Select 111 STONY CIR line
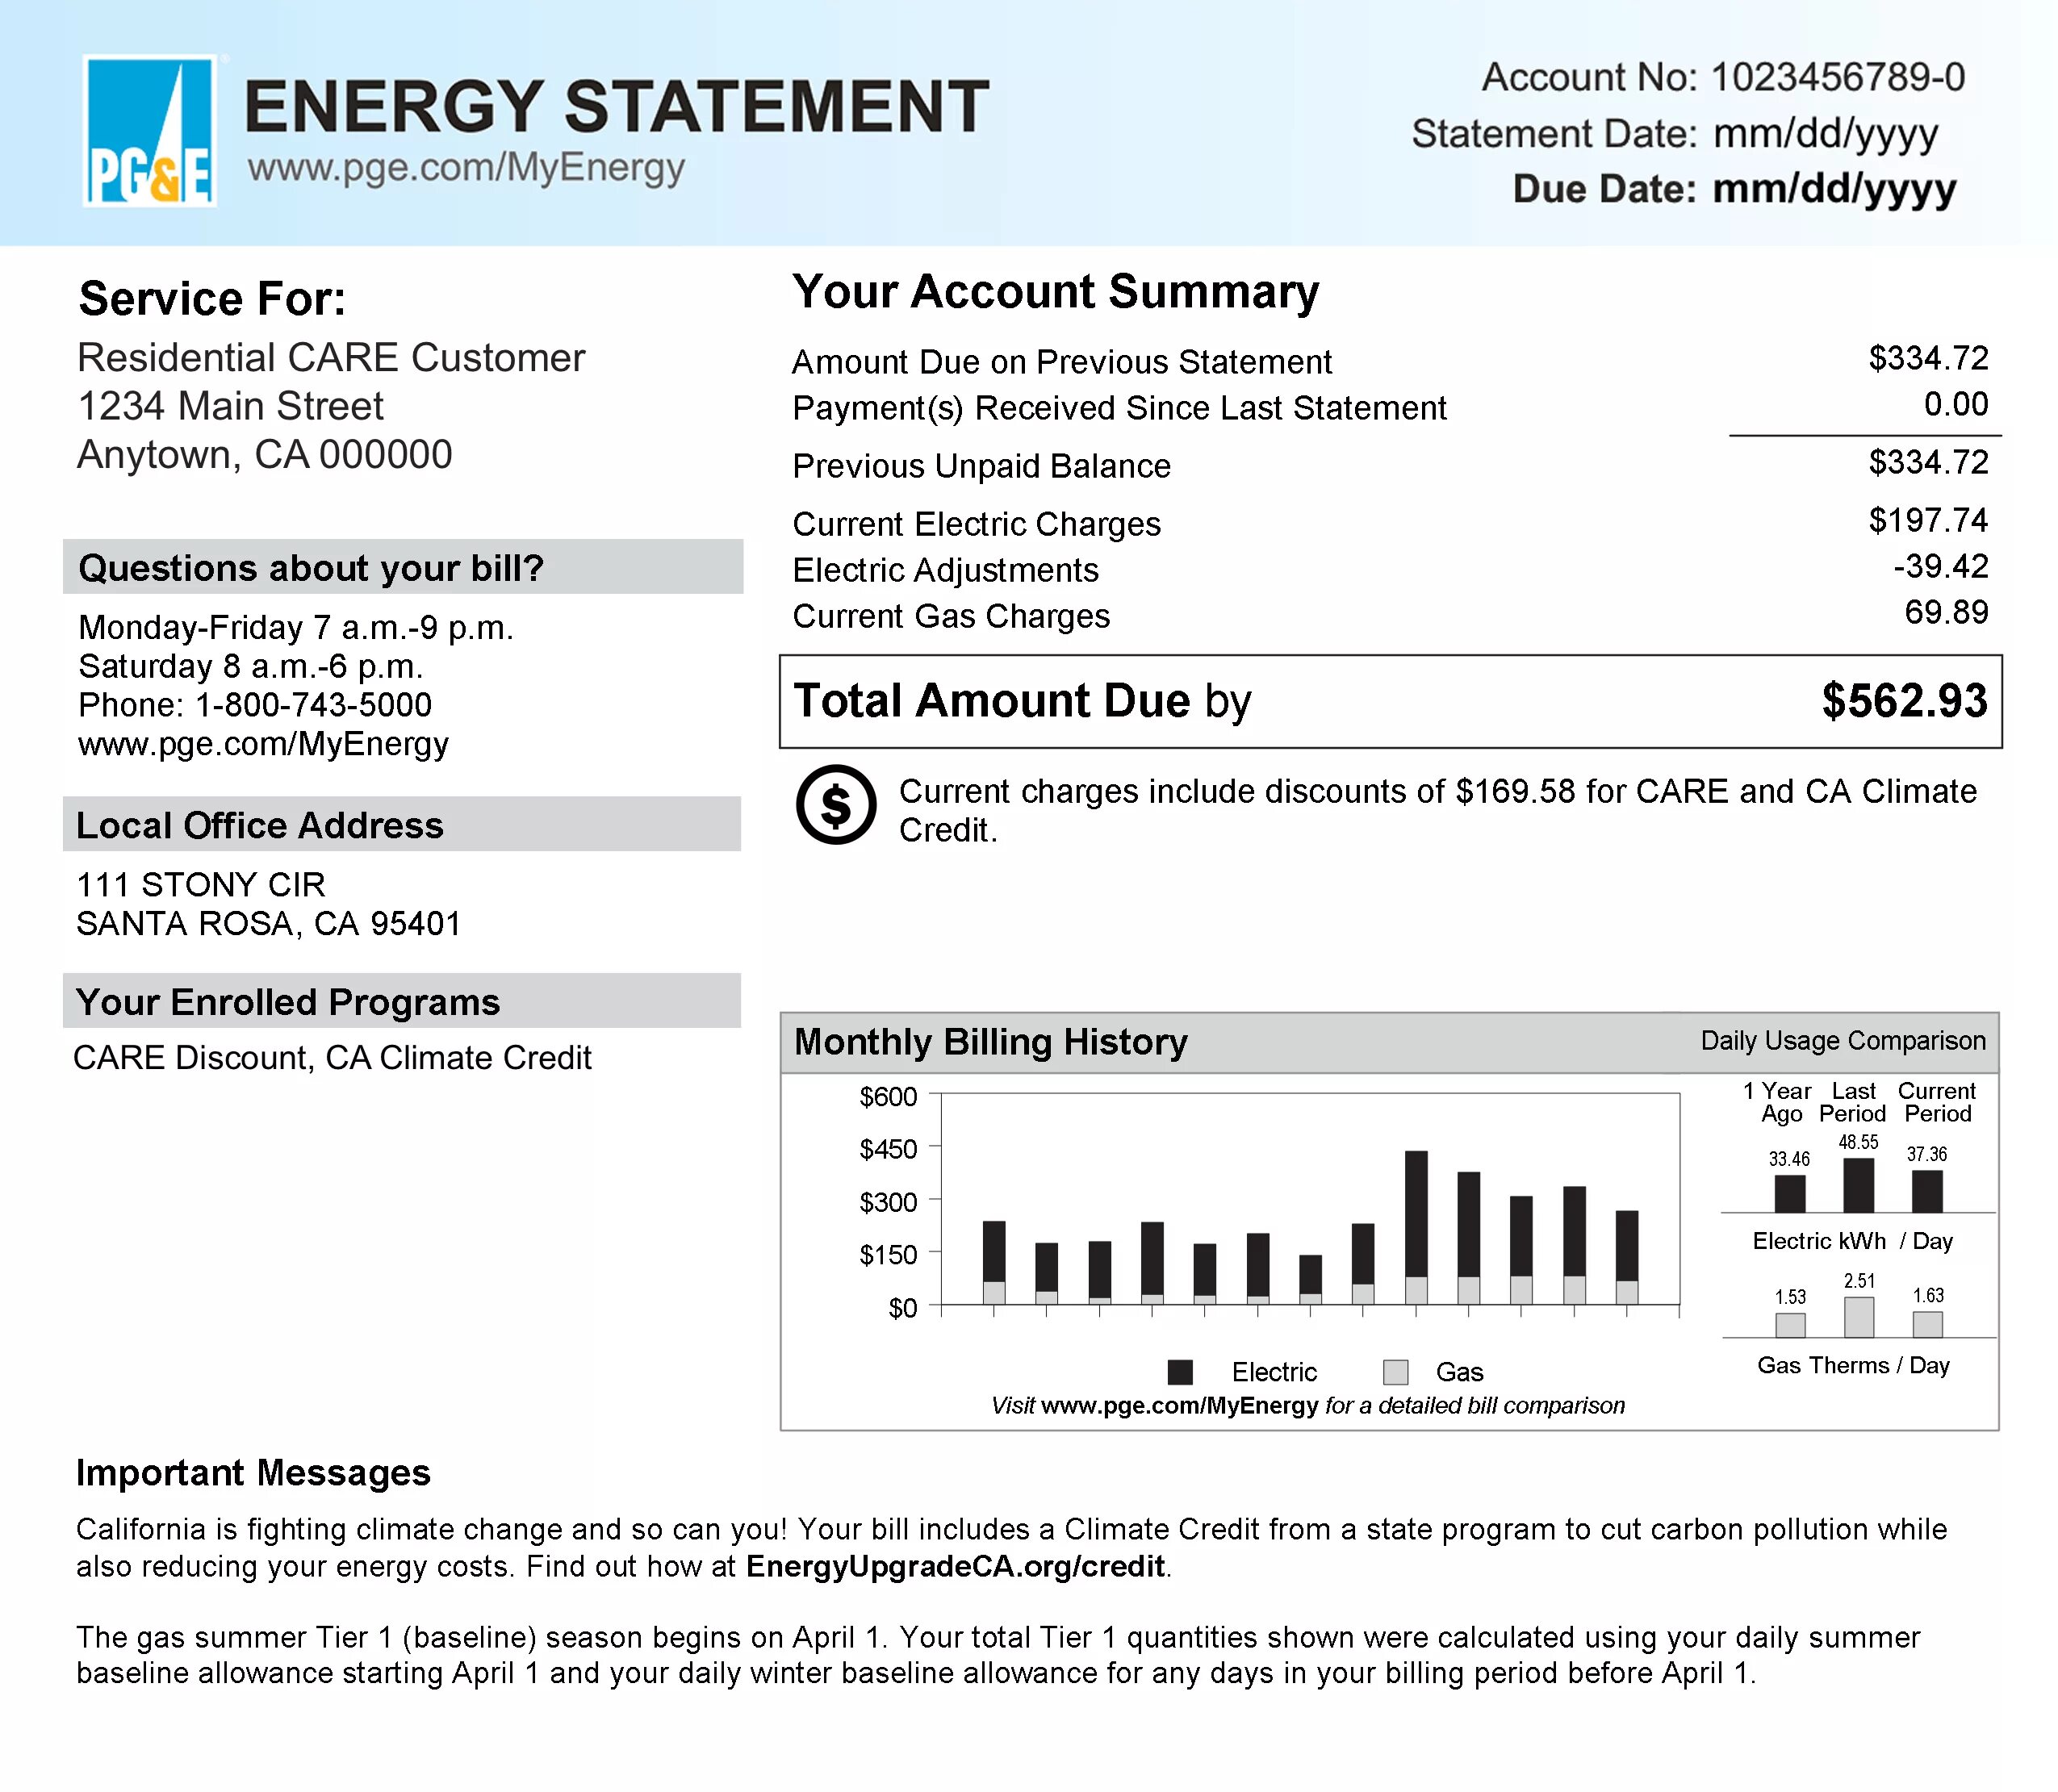 click(x=201, y=885)
